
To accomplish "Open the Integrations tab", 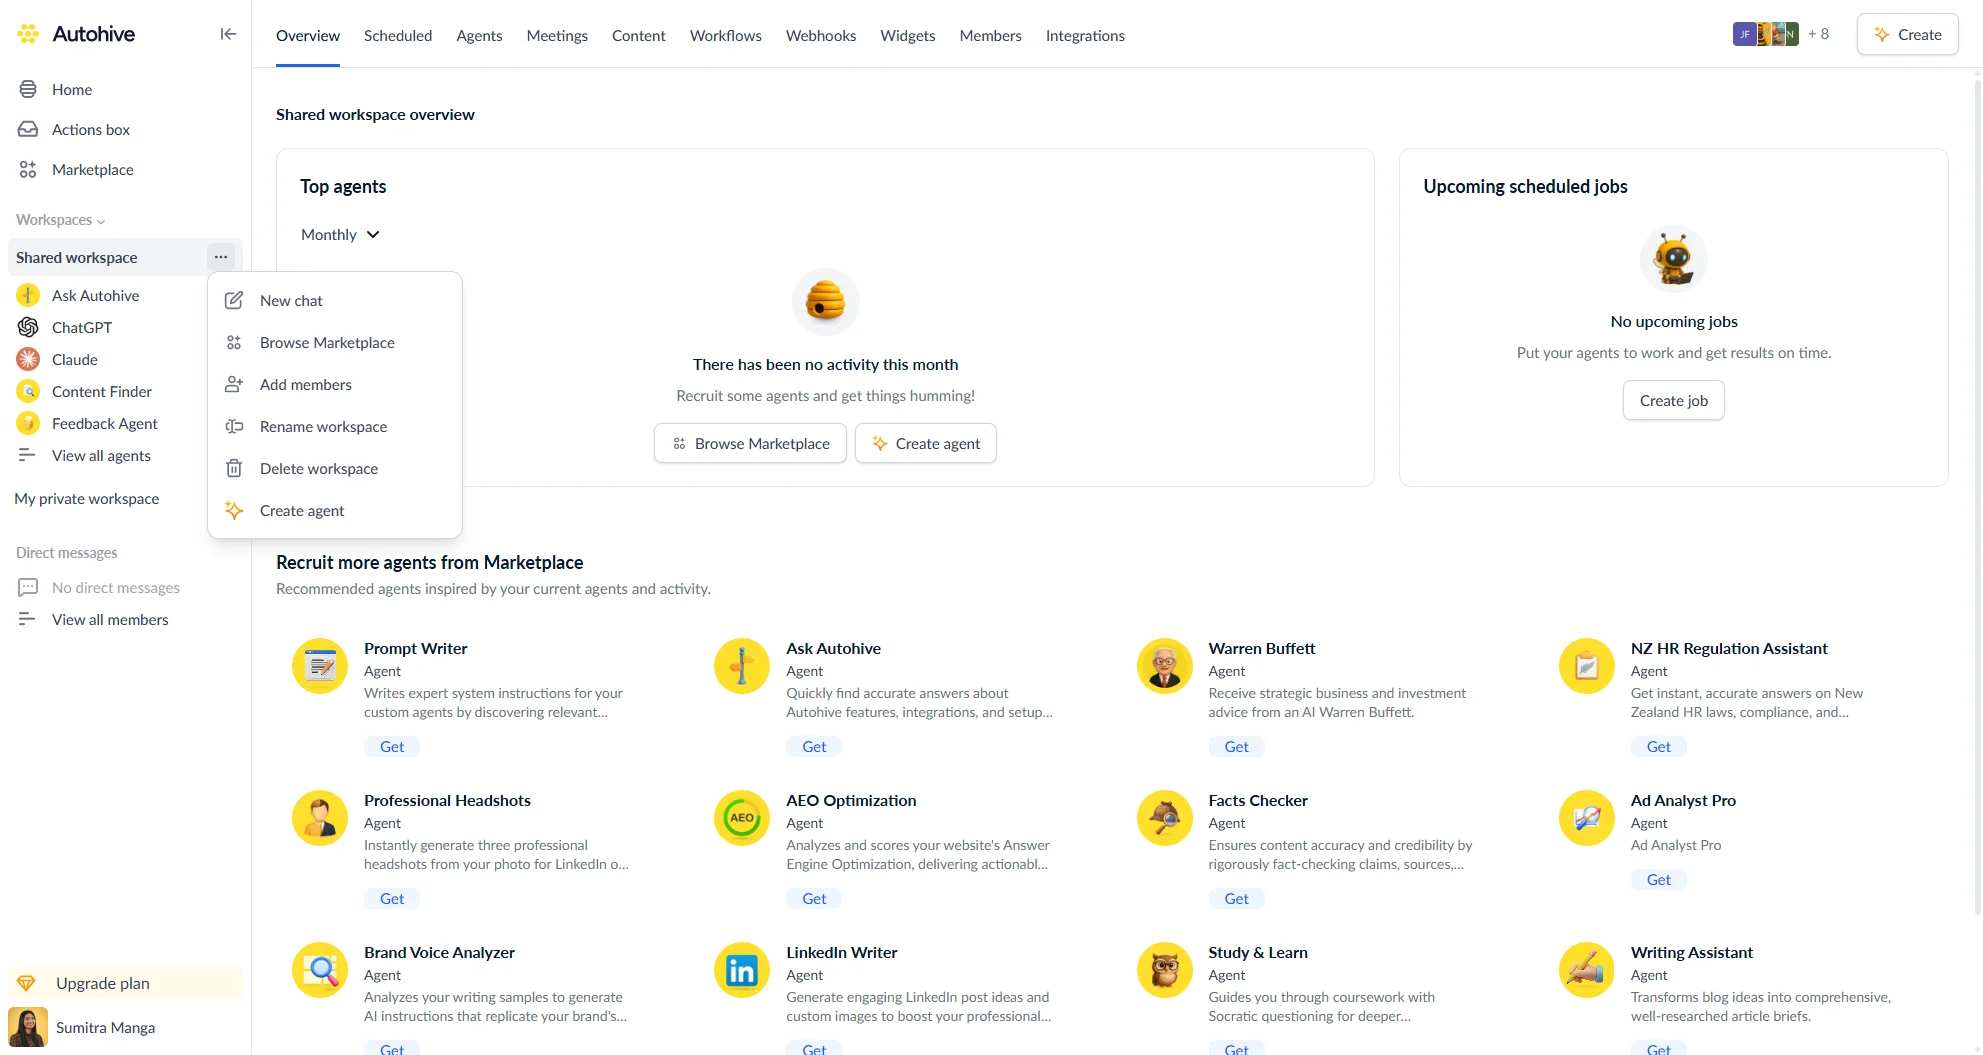I will click(1084, 36).
